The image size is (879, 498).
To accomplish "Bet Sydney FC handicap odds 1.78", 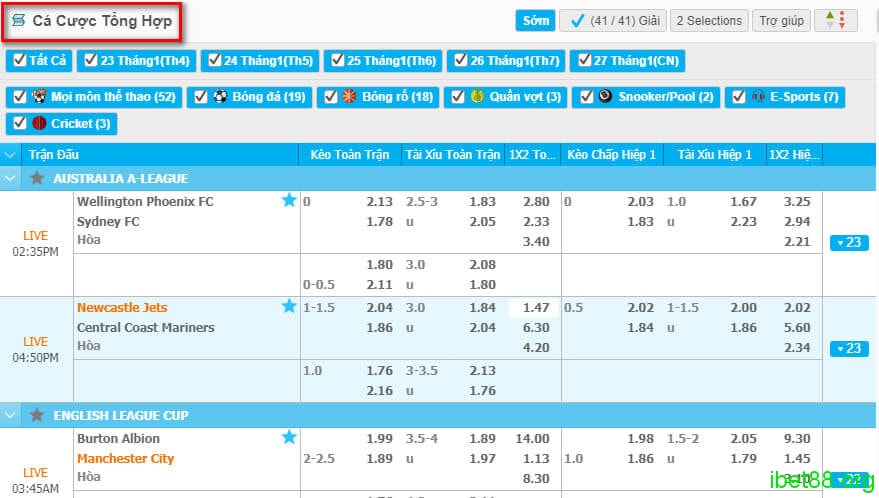I will click(x=380, y=222).
